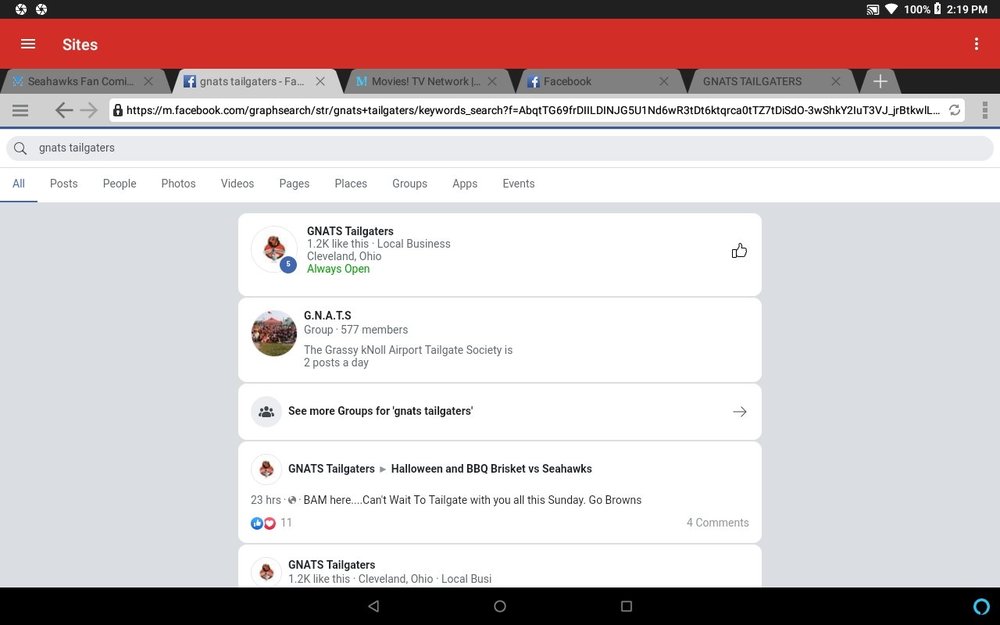This screenshot has height=625, width=1000.
Task: Open Alexa icon in navigation bar
Action: tap(982, 606)
